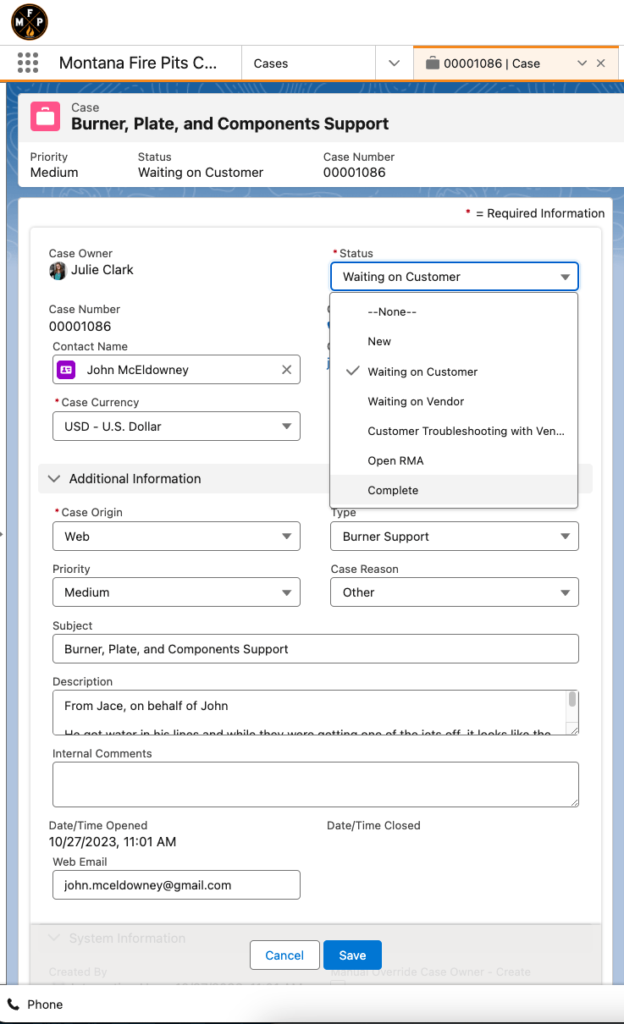The height and width of the screenshot is (1024, 624).
Task: Select the New status option
Action: click(454, 342)
